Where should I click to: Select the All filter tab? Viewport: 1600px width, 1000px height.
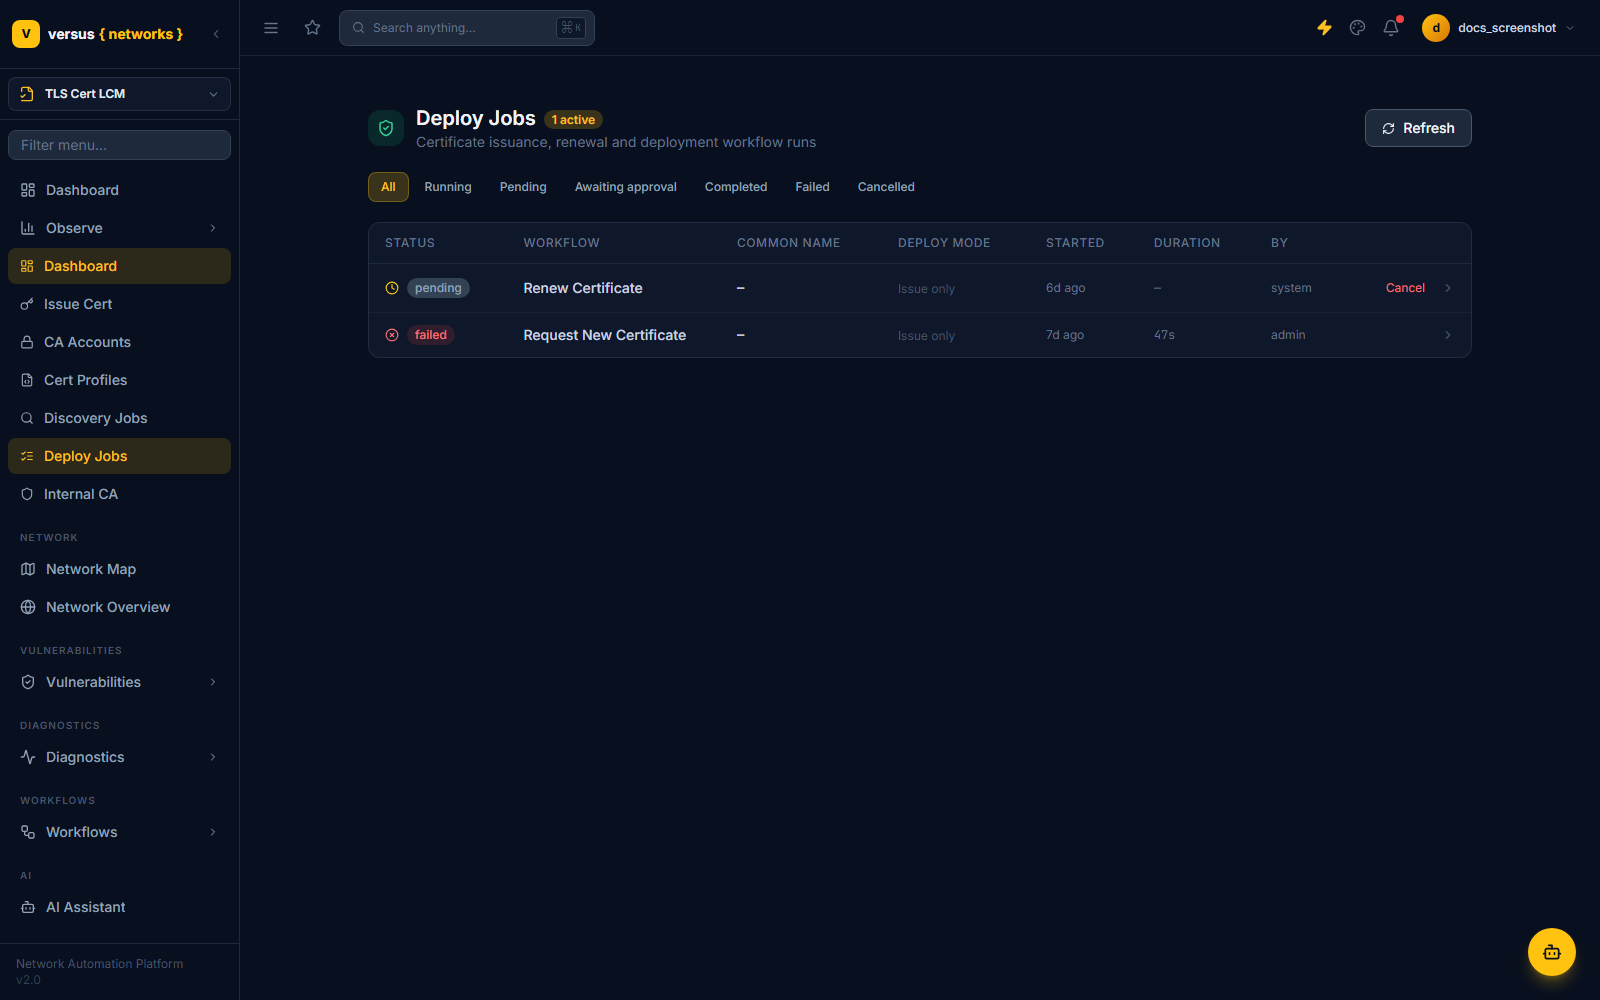tap(388, 187)
